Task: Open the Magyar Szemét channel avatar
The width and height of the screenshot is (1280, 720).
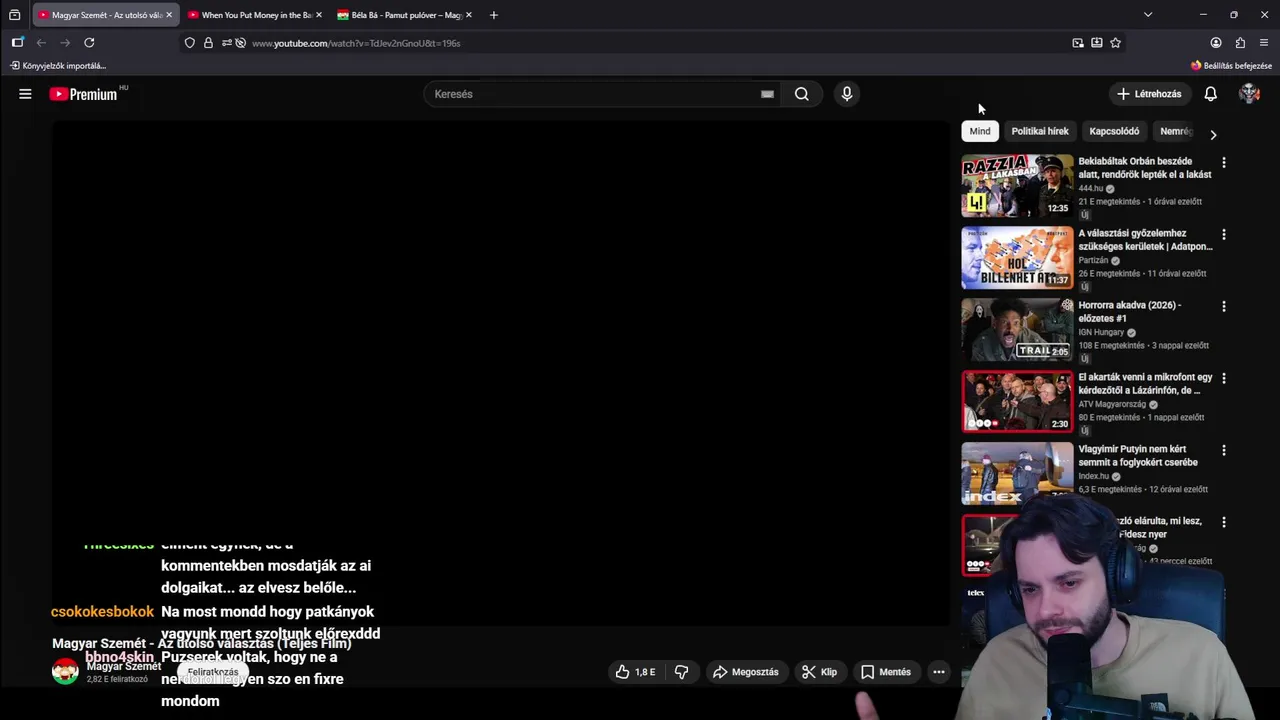Action: (65, 672)
